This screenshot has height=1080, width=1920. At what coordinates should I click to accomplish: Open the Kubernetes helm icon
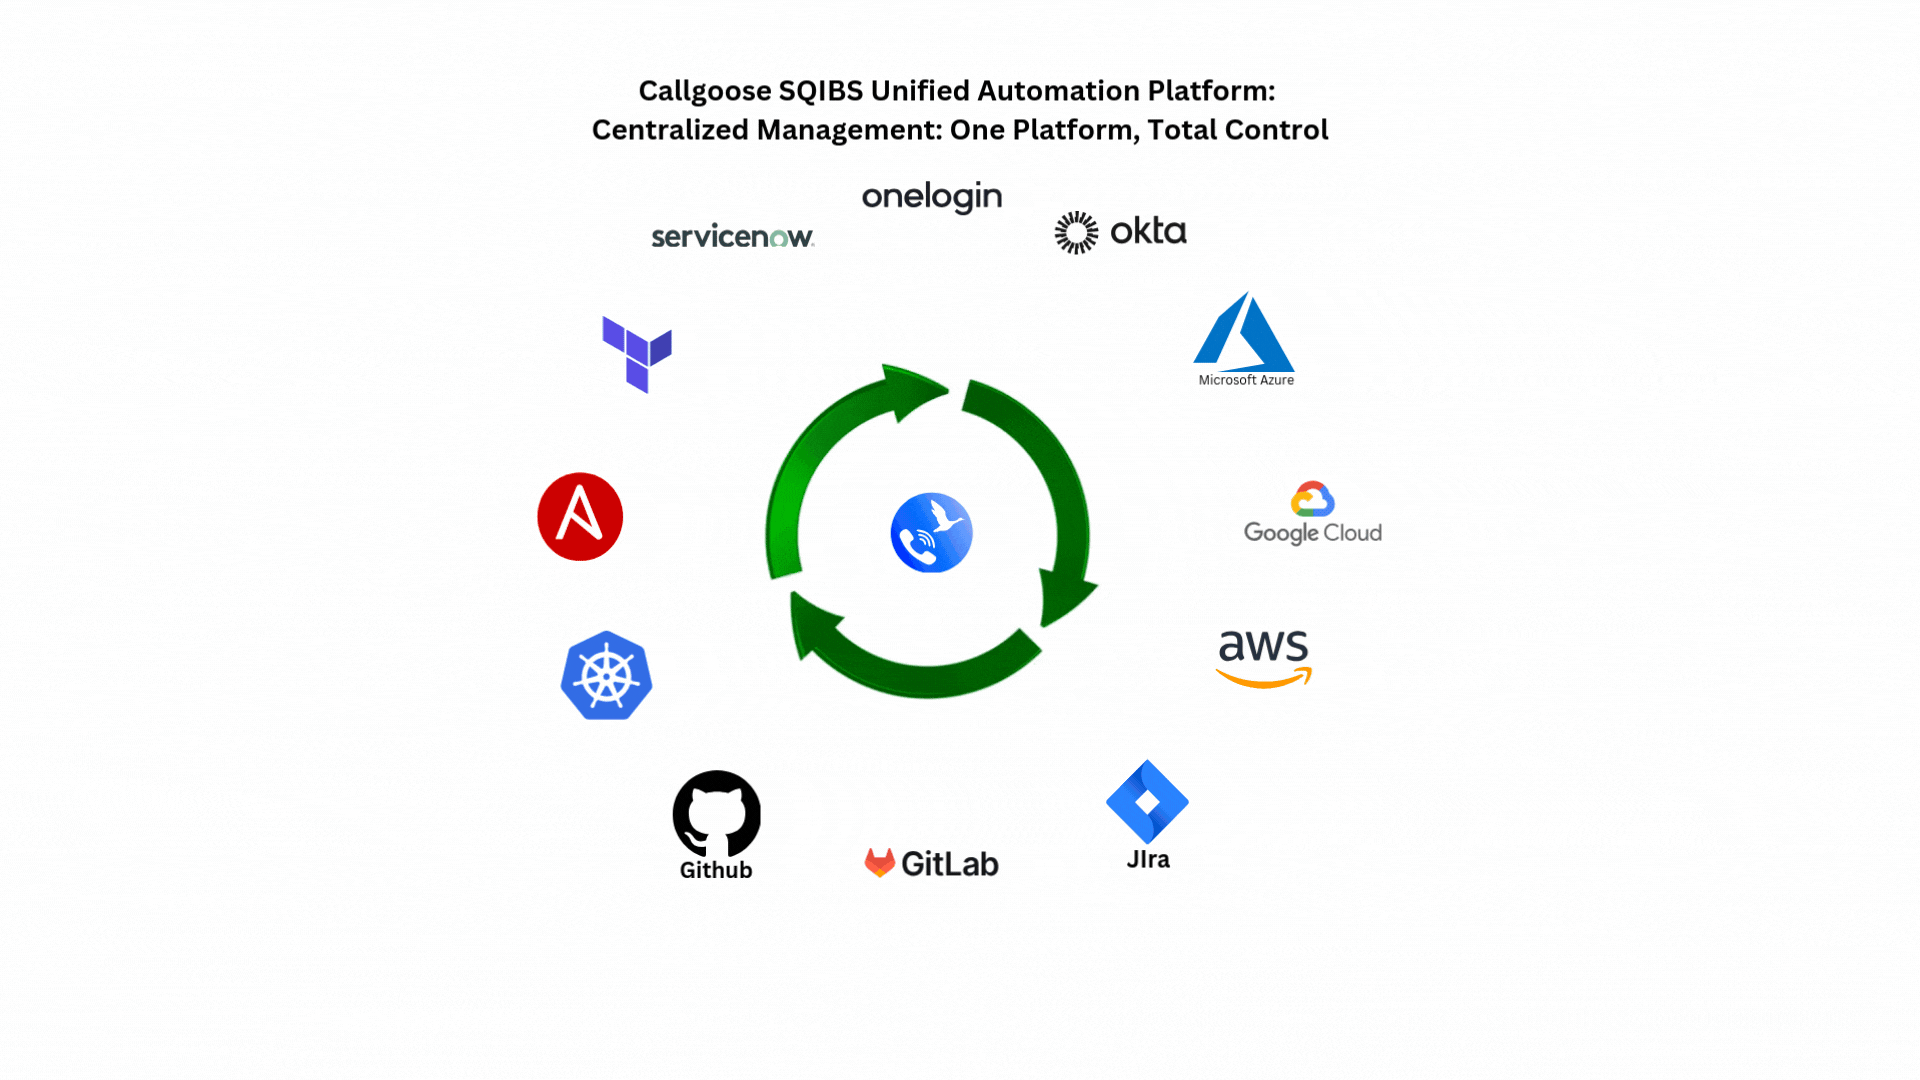point(605,675)
